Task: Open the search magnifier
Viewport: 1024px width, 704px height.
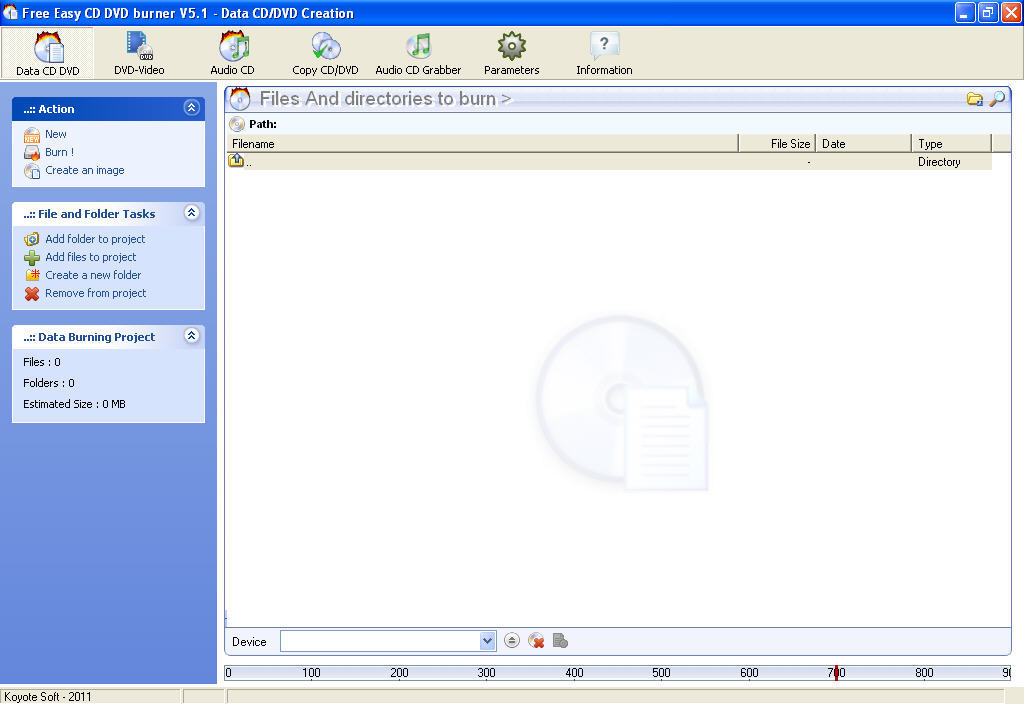Action: (x=998, y=99)
